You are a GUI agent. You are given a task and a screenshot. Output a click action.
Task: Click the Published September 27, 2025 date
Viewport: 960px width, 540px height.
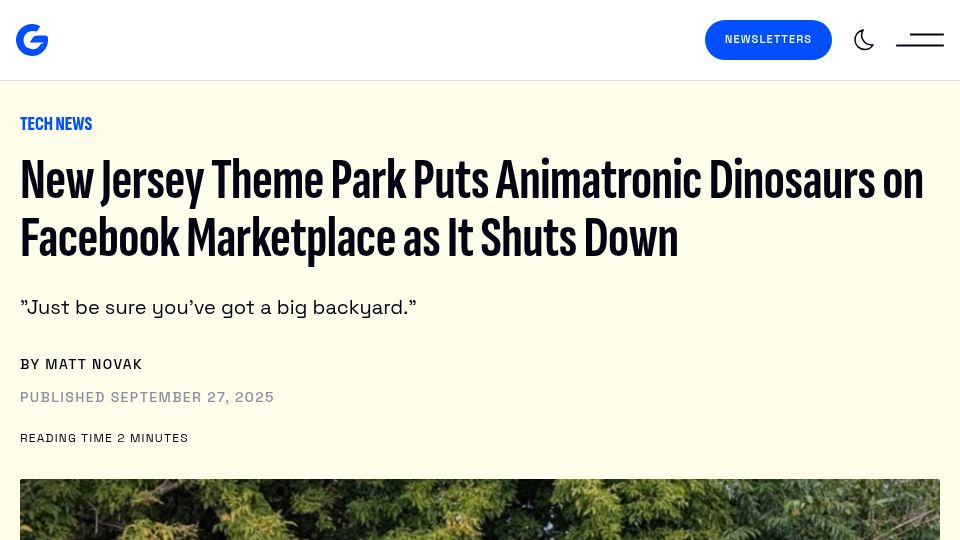tap(147, 397)
